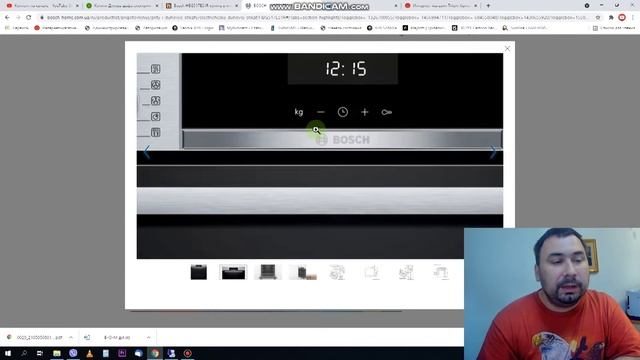Select the first thumbnail, black oven front
640x360 pixels.
click(x=199, y=272)
